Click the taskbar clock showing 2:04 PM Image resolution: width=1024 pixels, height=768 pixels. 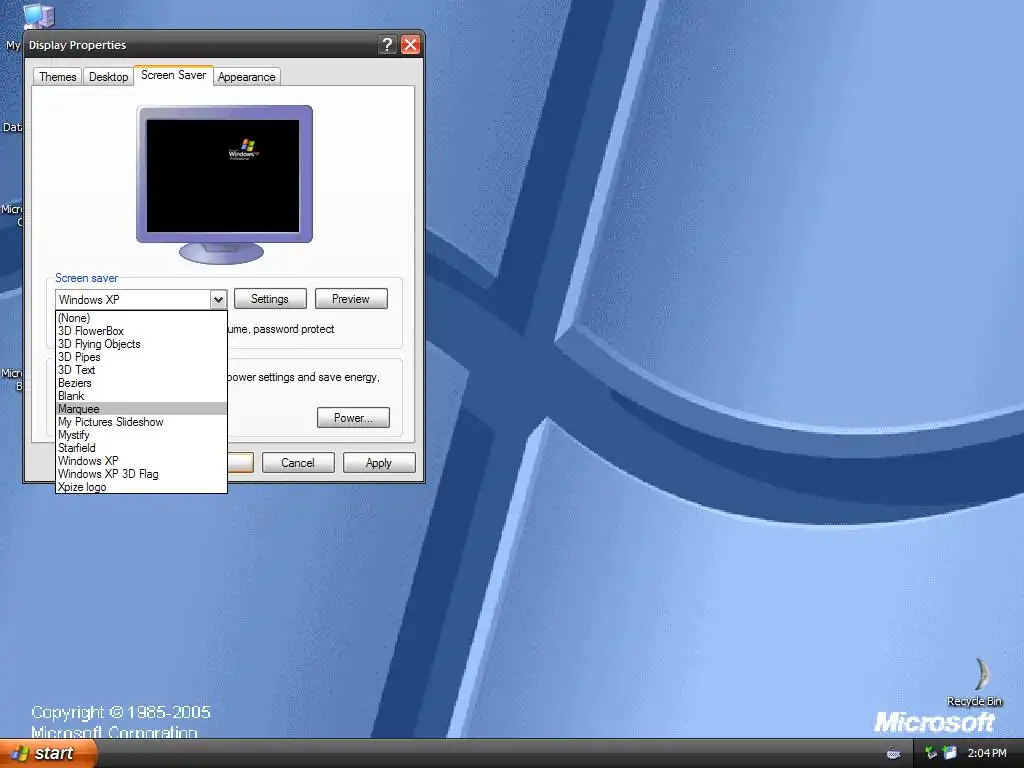987,753
